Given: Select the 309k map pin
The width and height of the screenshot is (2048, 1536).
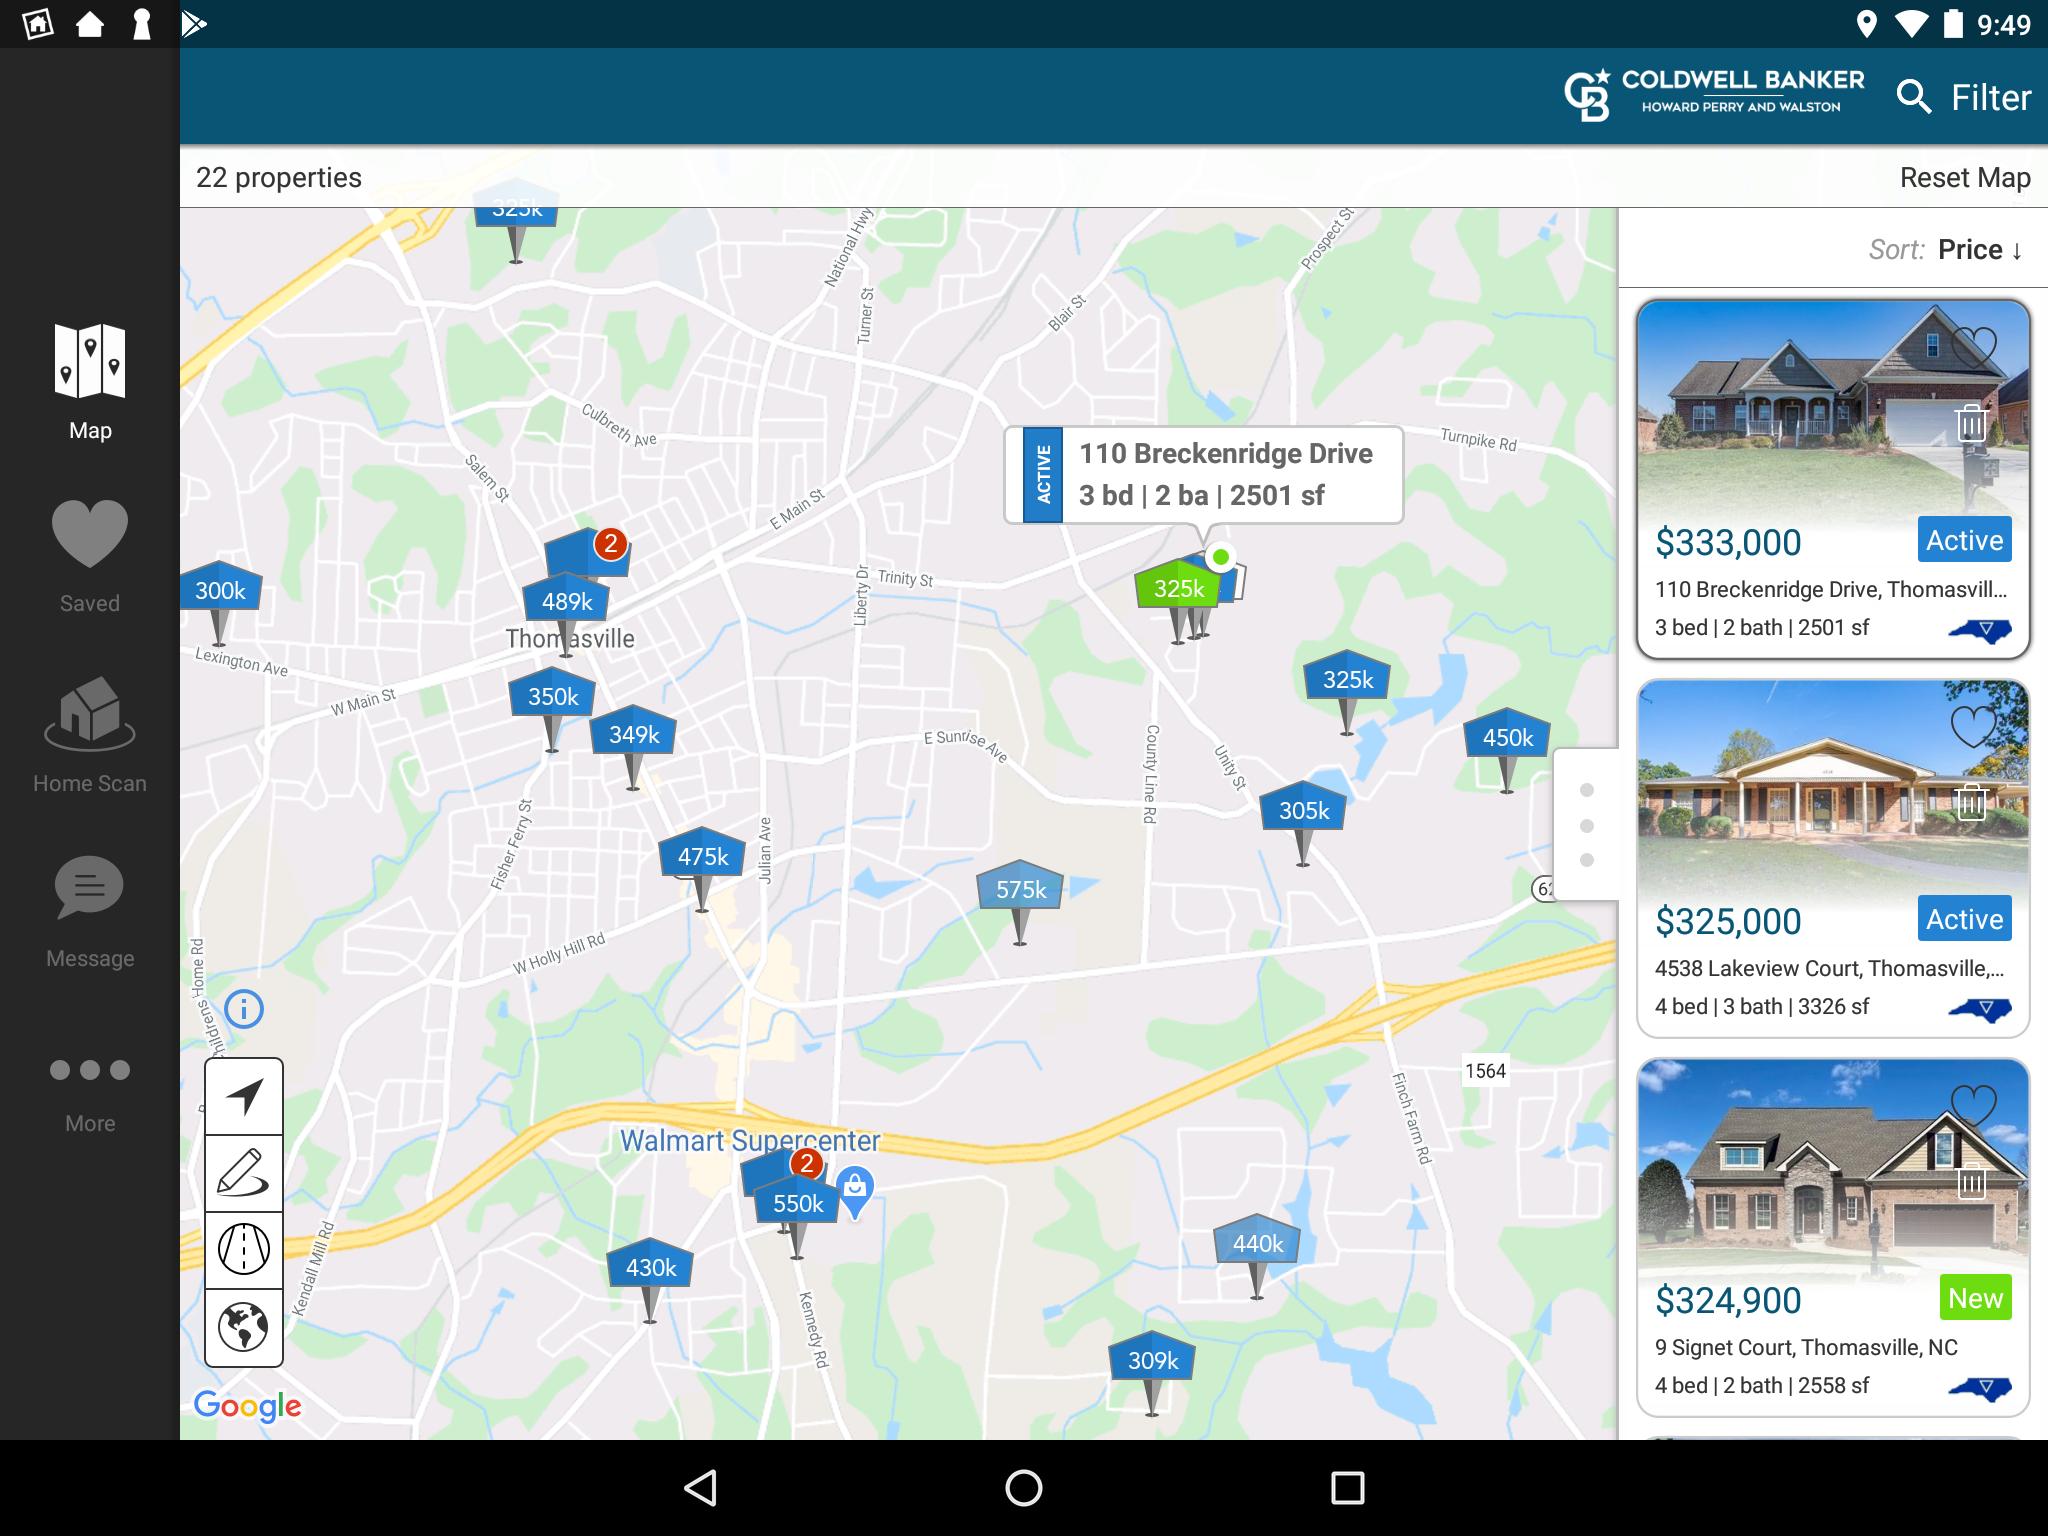Looking at the screenshot, I should click(1152, 1361).
